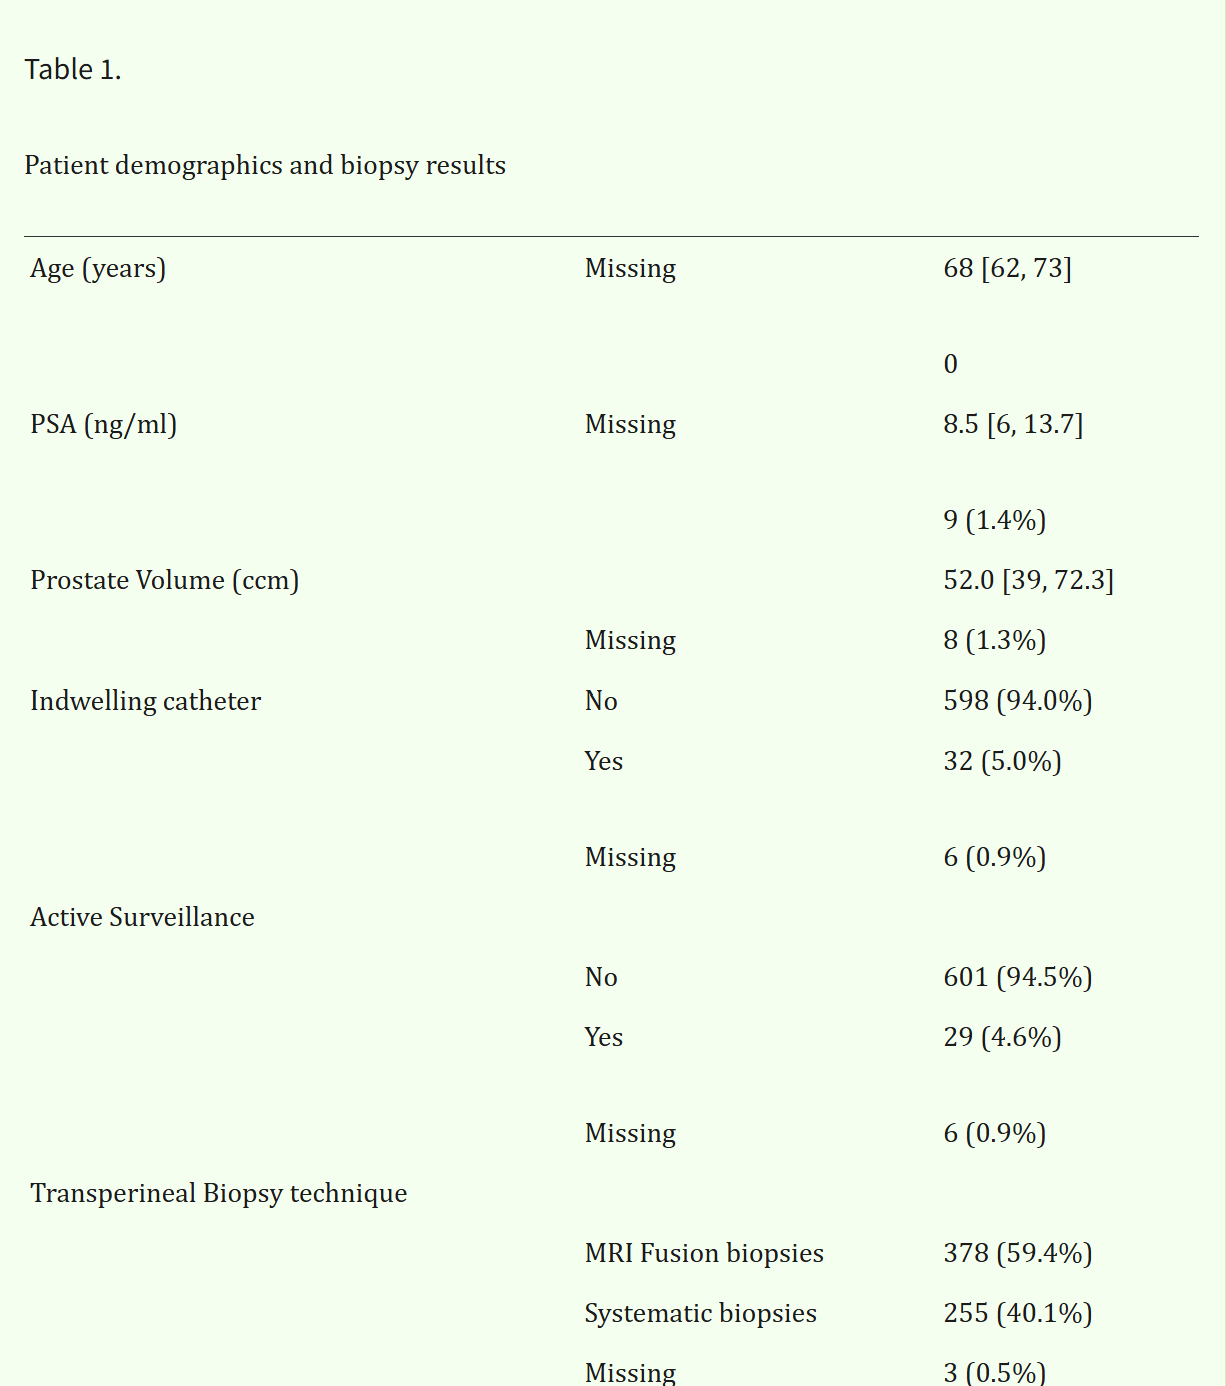
Task: Click the 'PSA (ng/ml)' row label
Action: click(104, 425)
